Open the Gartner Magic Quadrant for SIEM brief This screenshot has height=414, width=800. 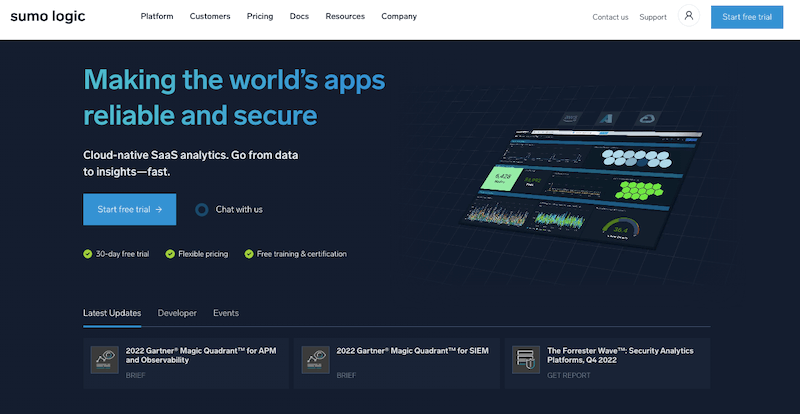pyautogui.click(x=396, y=363)
